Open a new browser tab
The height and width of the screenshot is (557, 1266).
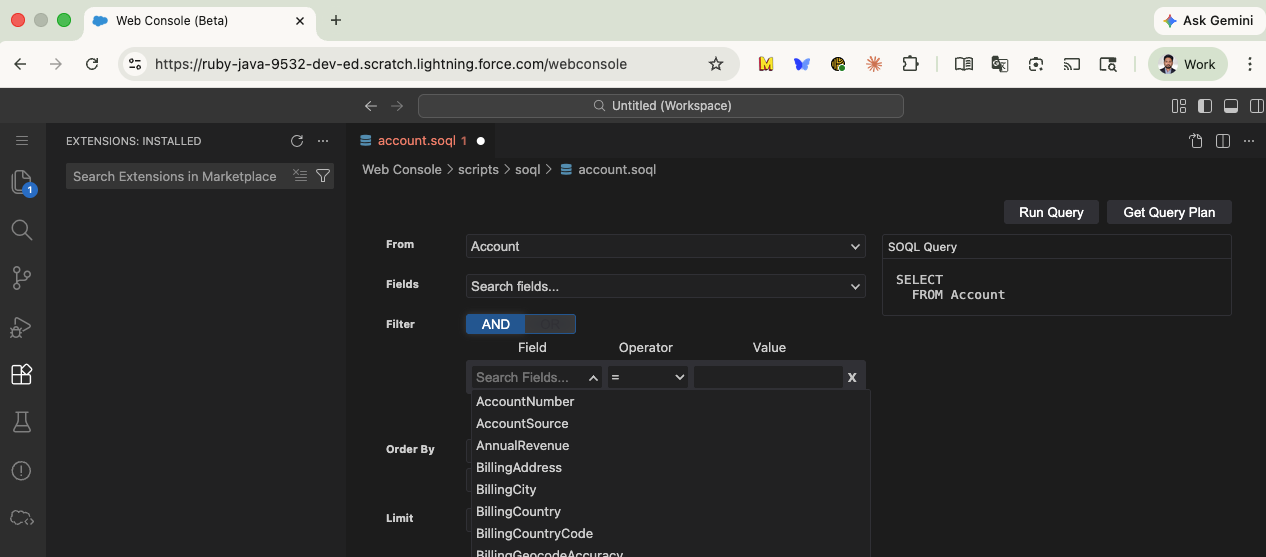click(336, 20)
